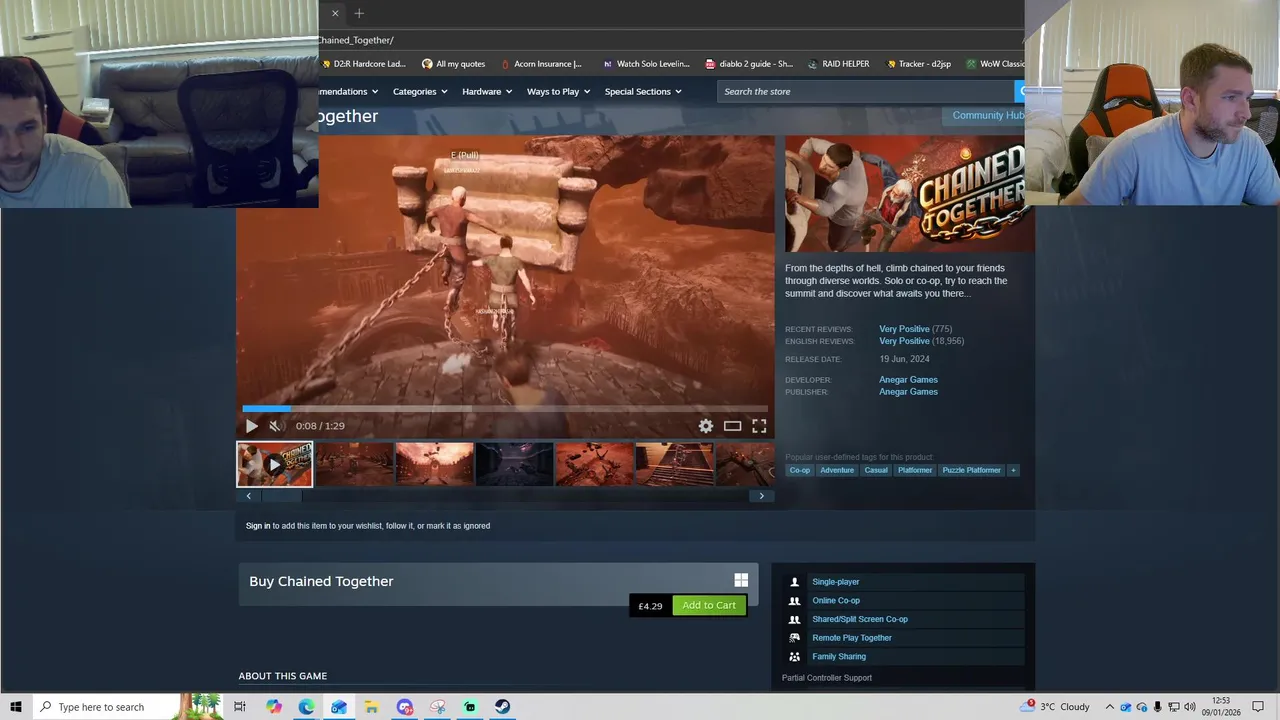1280x720 pixels.
Task: Open the Ways to Play dropdown
Action: point(558,91)
